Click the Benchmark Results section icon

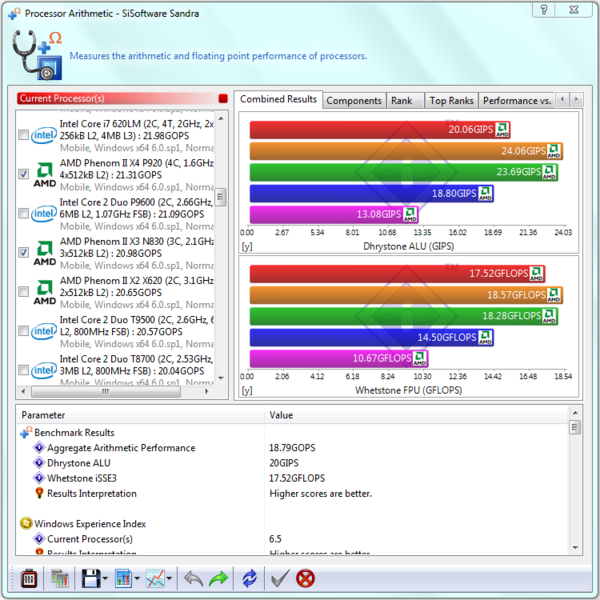pyautogui.click(x=26, y=432)
